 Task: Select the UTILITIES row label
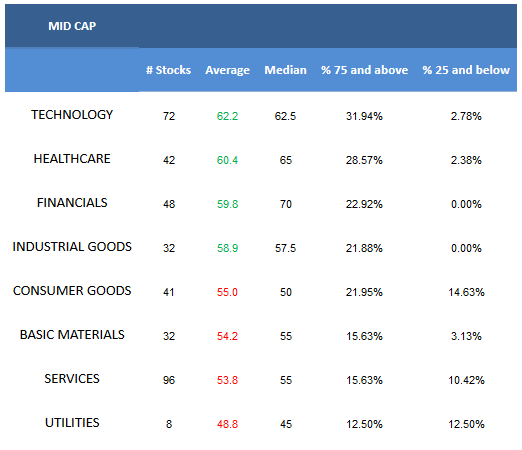point(72,423)
